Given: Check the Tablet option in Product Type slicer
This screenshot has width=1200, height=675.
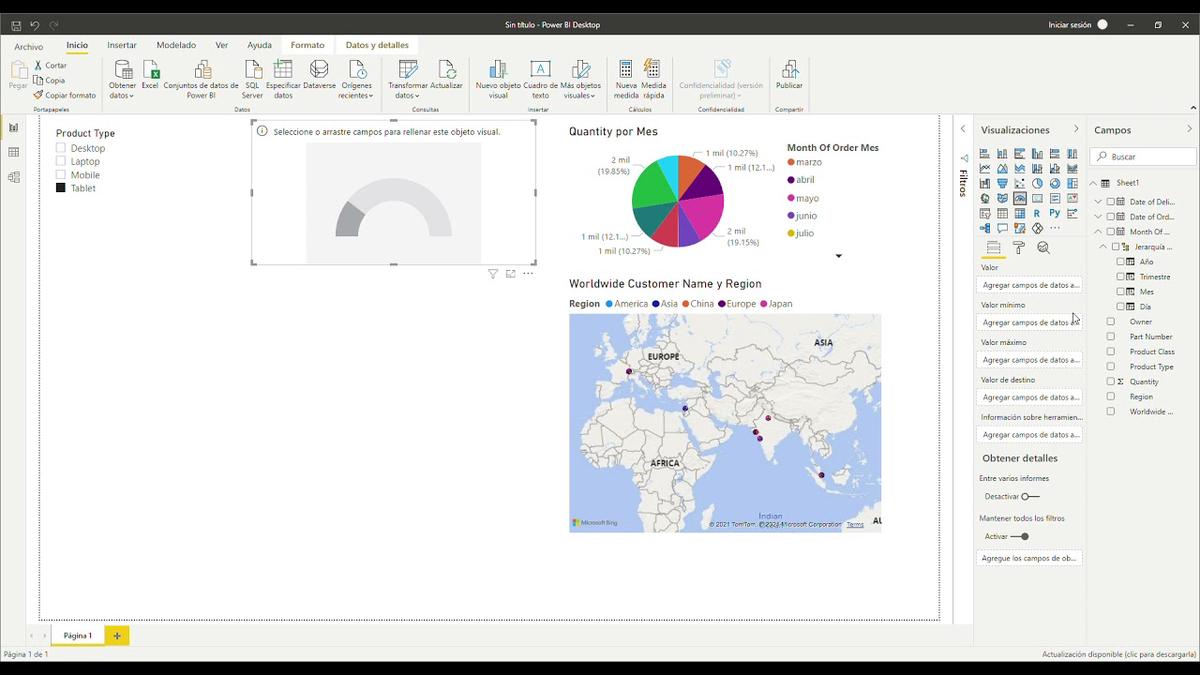Looking at the screenshot, I should click(x=62, y=188).
